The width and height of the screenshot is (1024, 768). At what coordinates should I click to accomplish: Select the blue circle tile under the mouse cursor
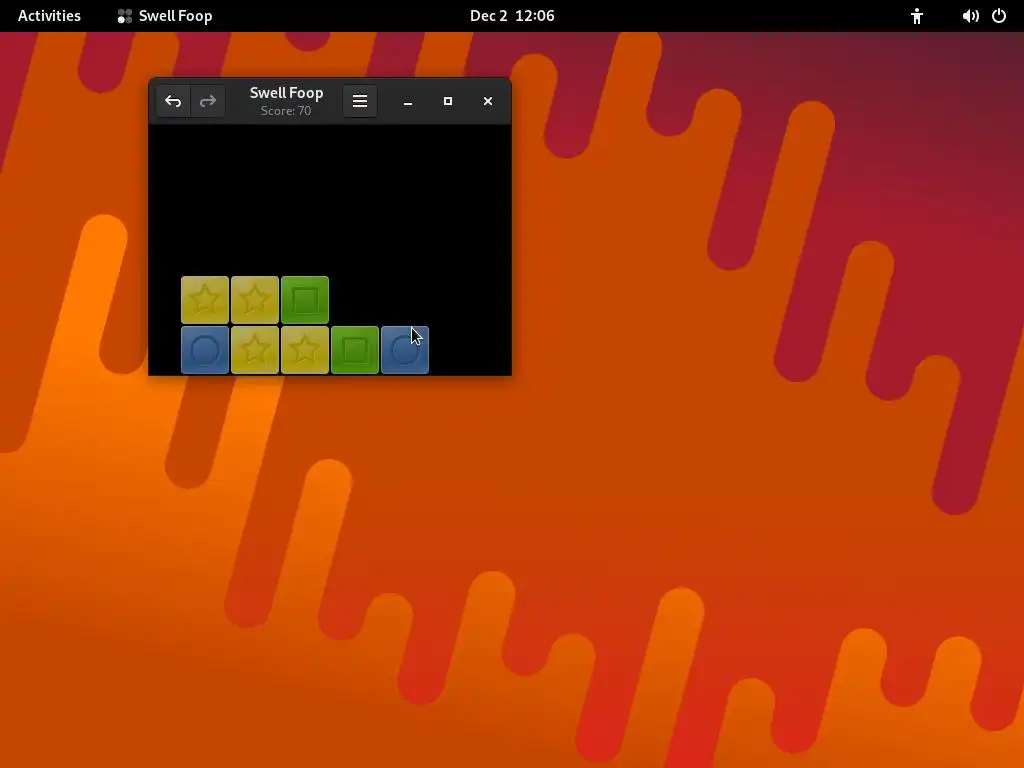(x=405, y=350)
